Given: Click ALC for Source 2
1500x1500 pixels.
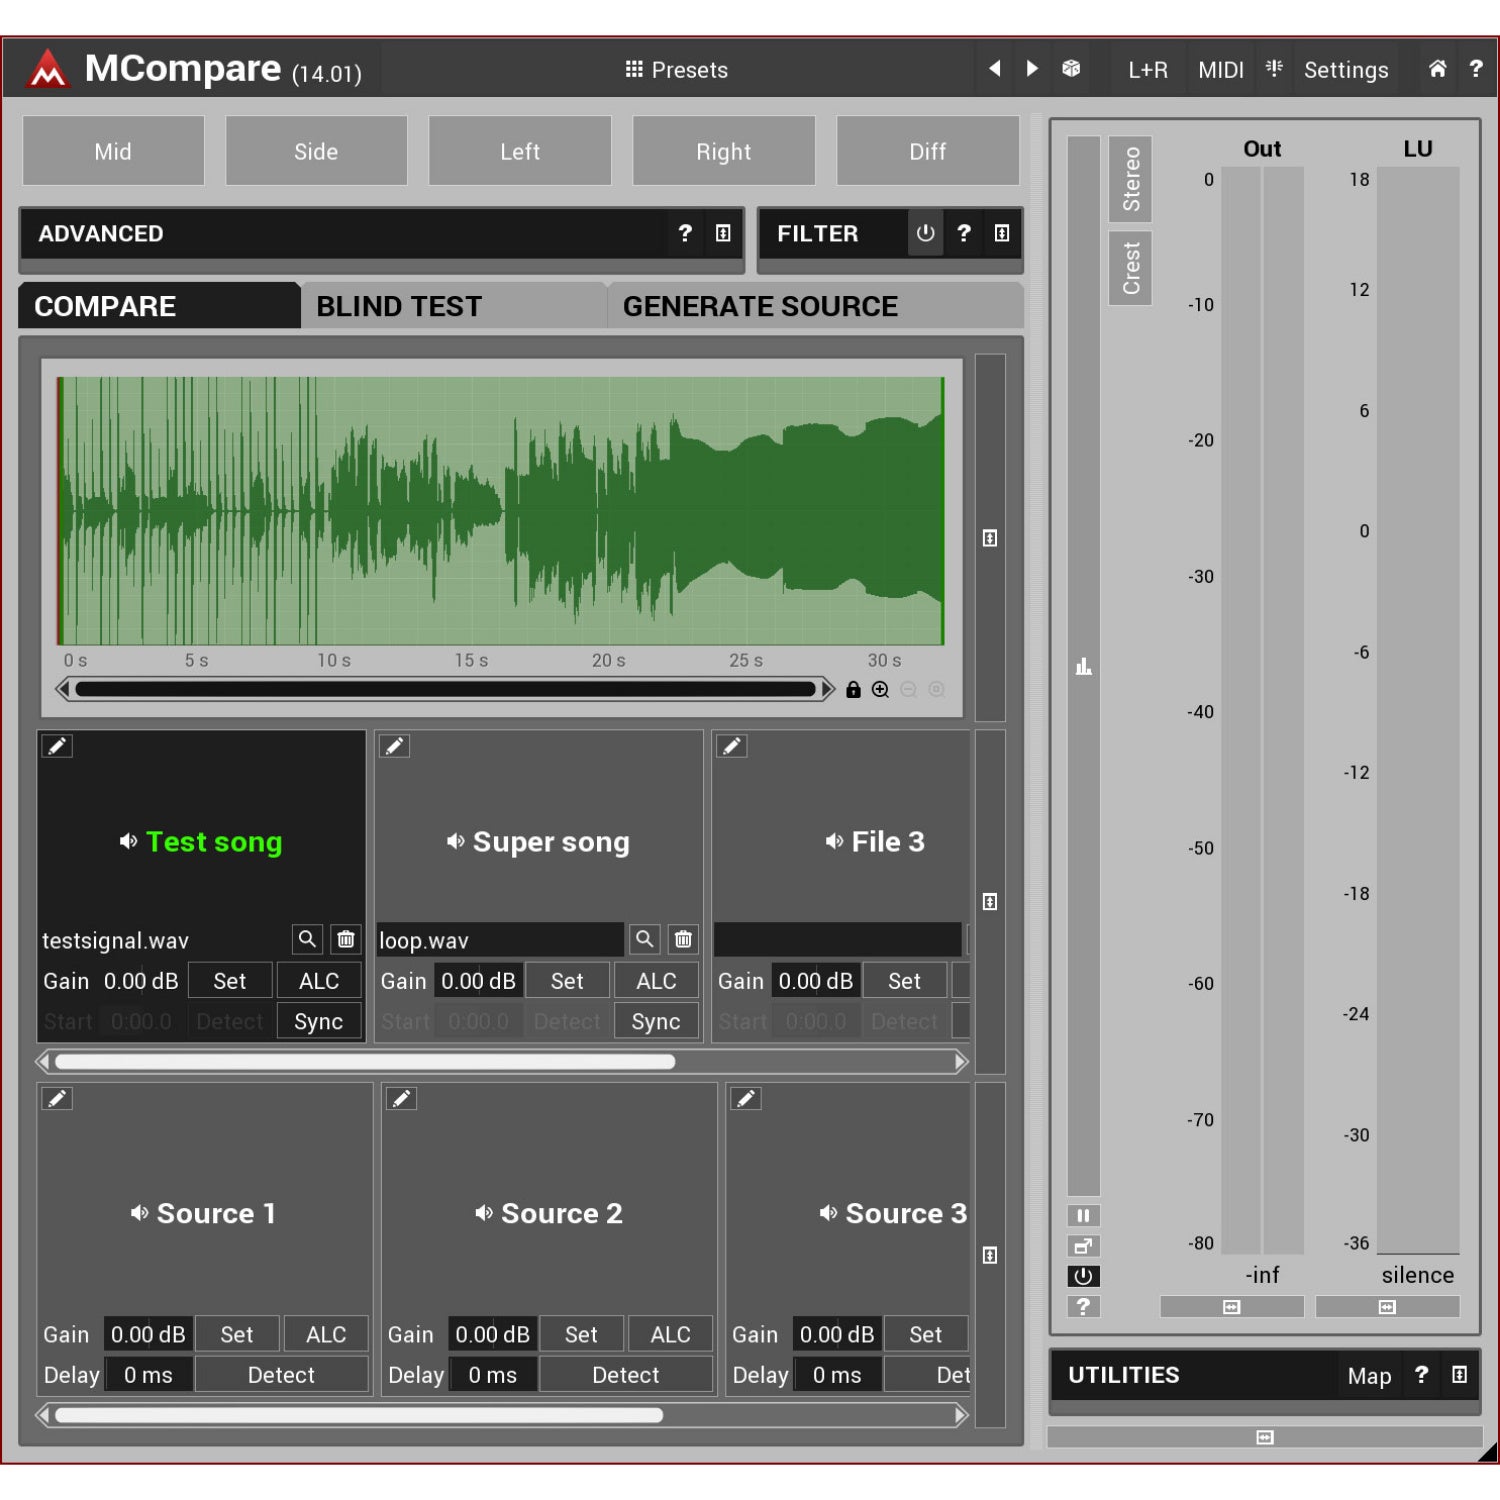Looking at the screenshot, I should point(670,1334).
